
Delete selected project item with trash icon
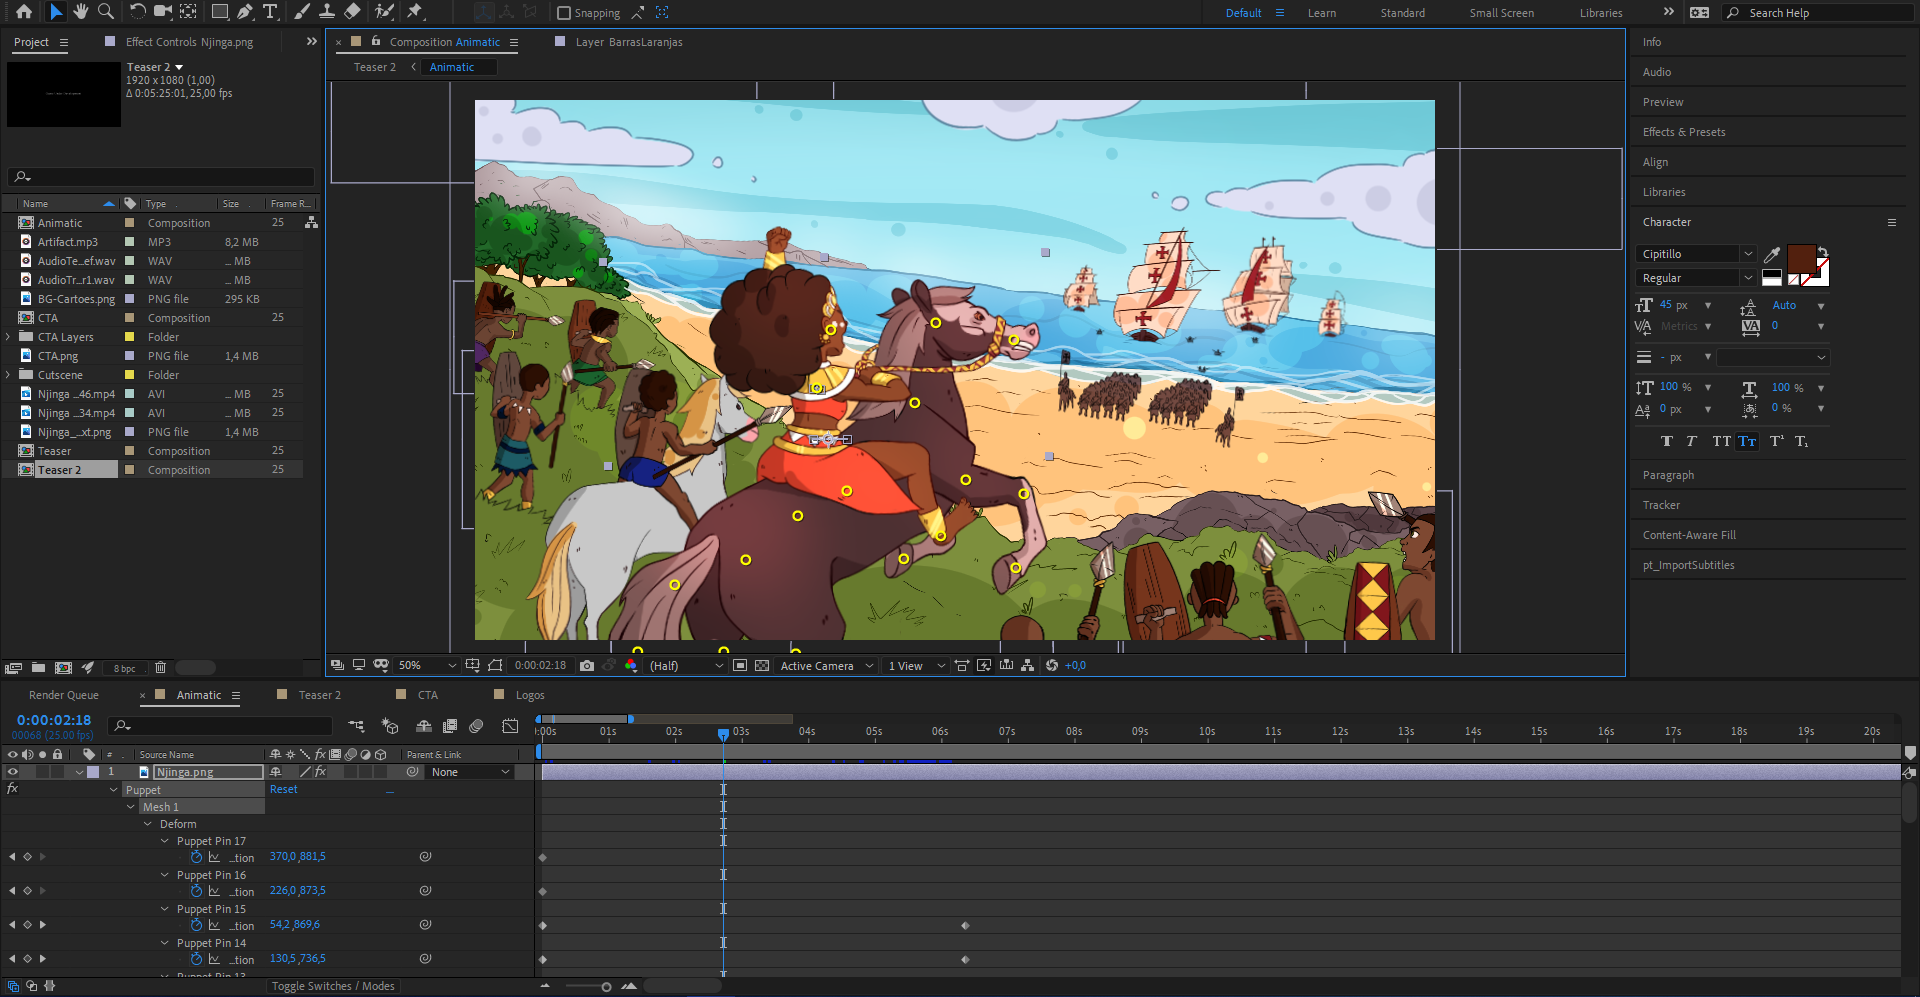coord(160,668)
